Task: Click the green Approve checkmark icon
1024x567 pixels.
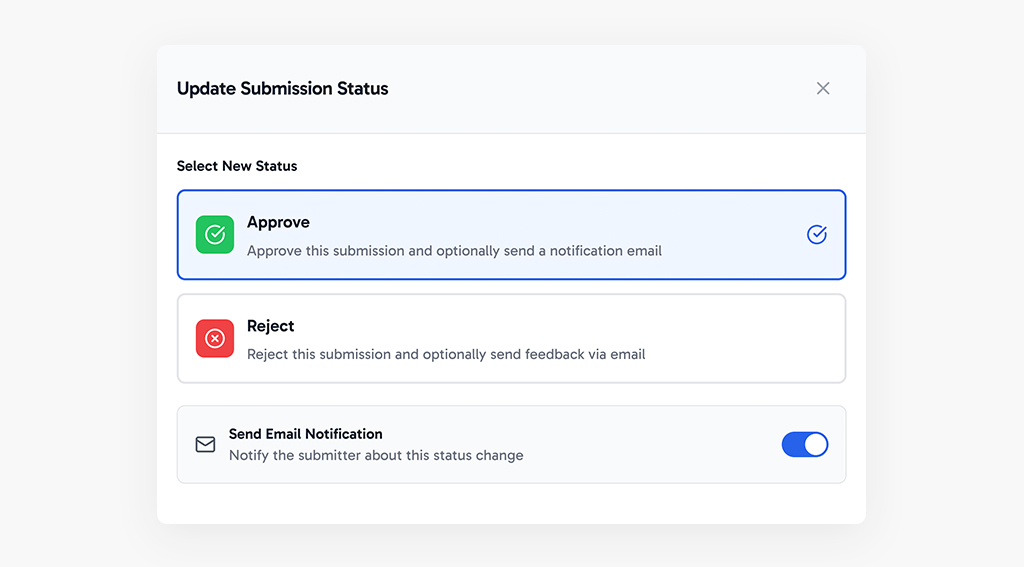Action: click(215, 235)
